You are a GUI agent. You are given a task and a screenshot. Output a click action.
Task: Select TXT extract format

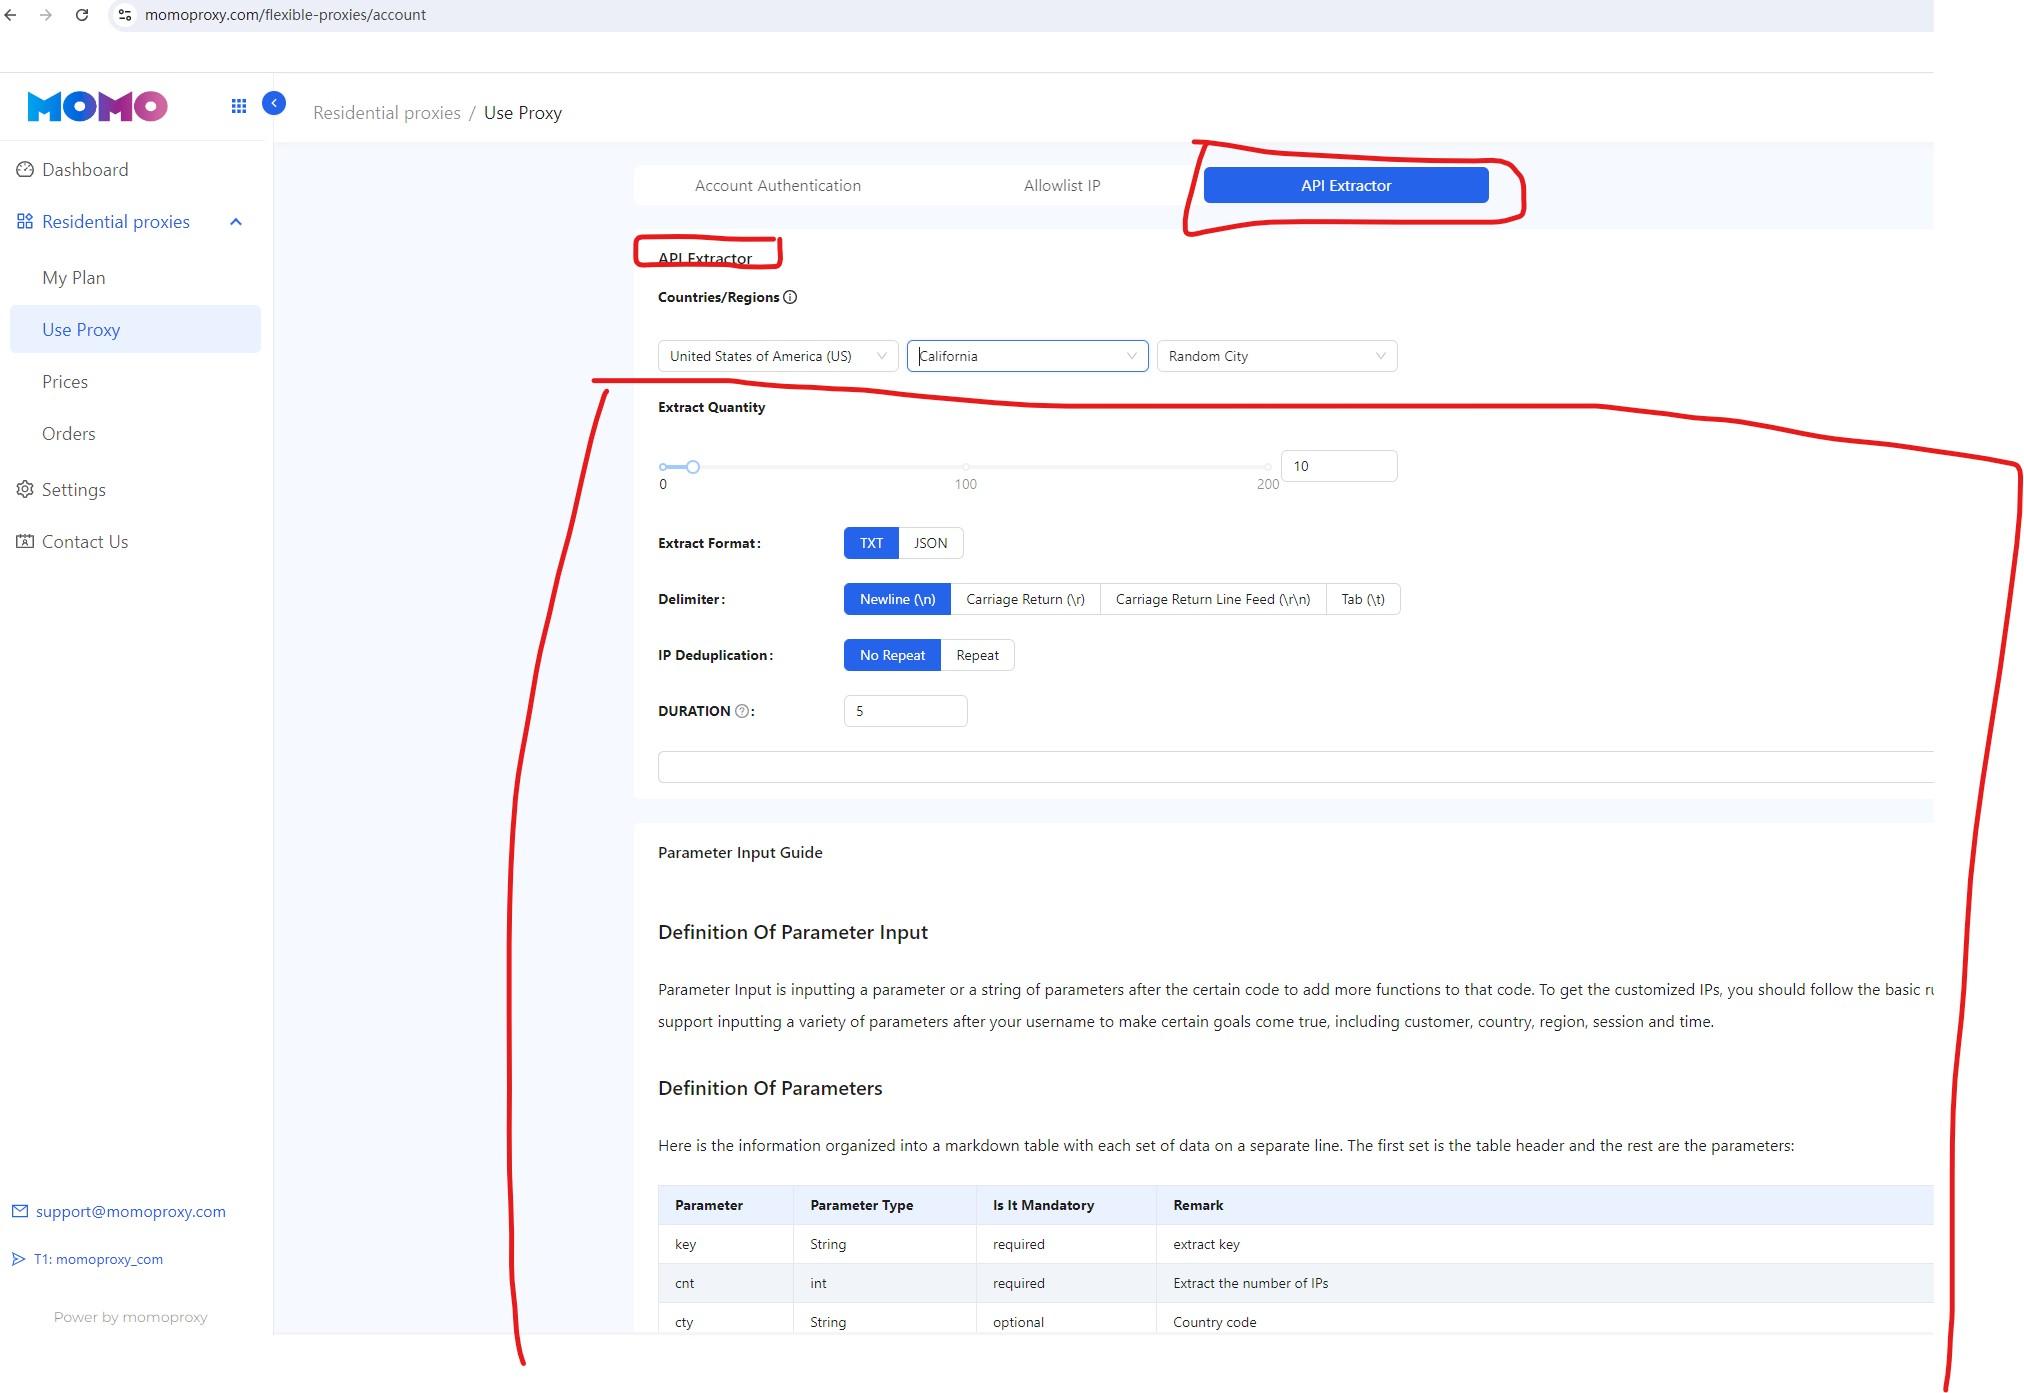(871, 543)
